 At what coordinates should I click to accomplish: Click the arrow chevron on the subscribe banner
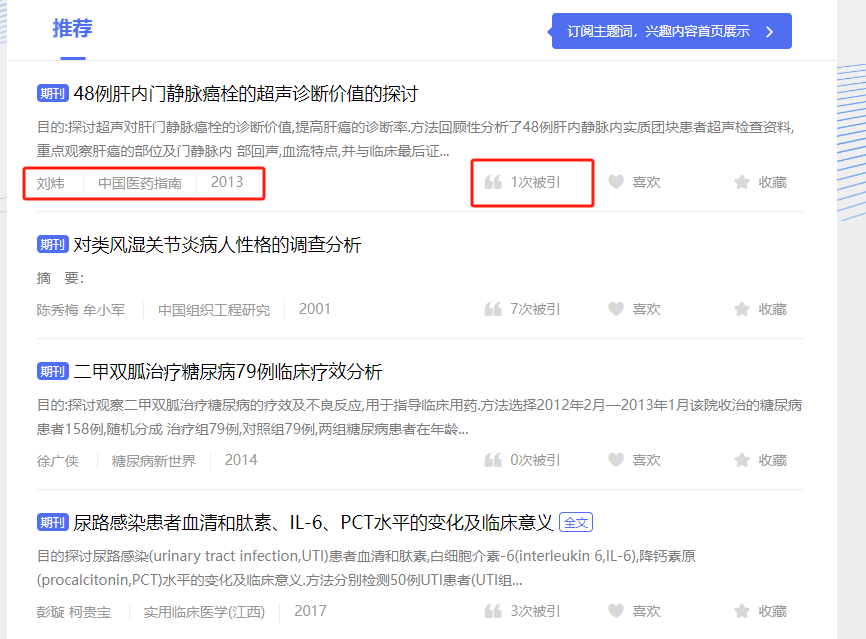768,31
